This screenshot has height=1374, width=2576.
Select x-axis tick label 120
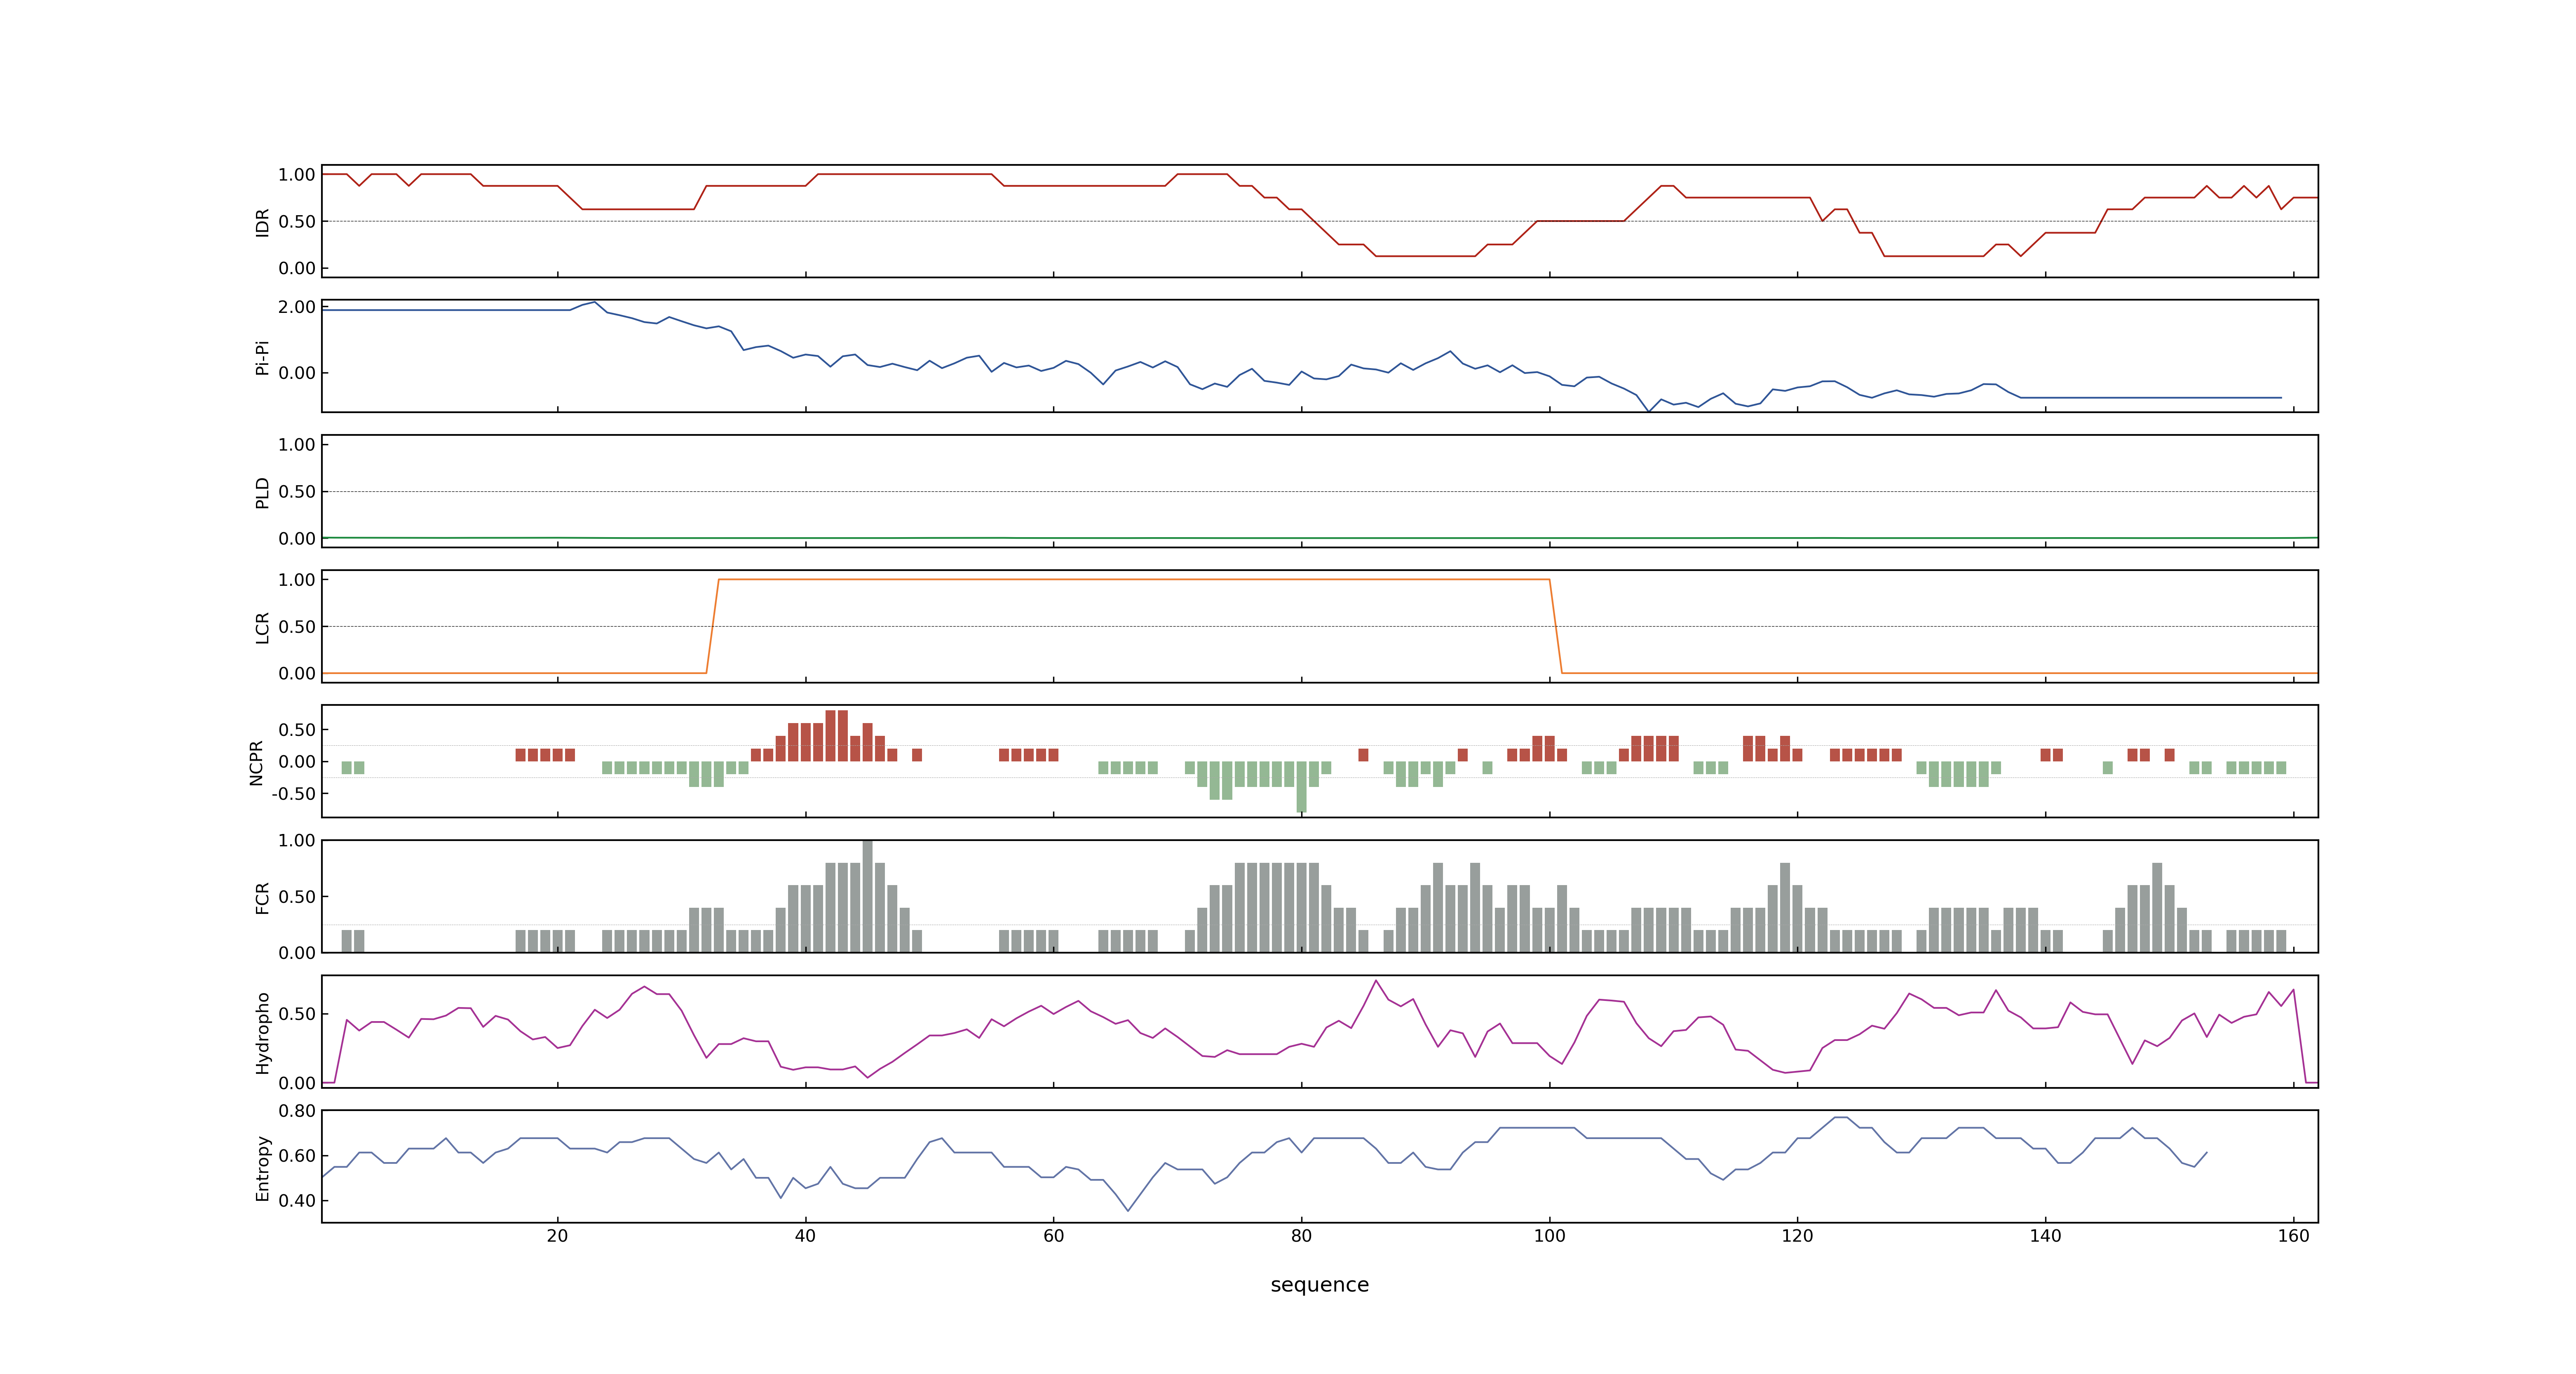[x=1797, y=1235]
